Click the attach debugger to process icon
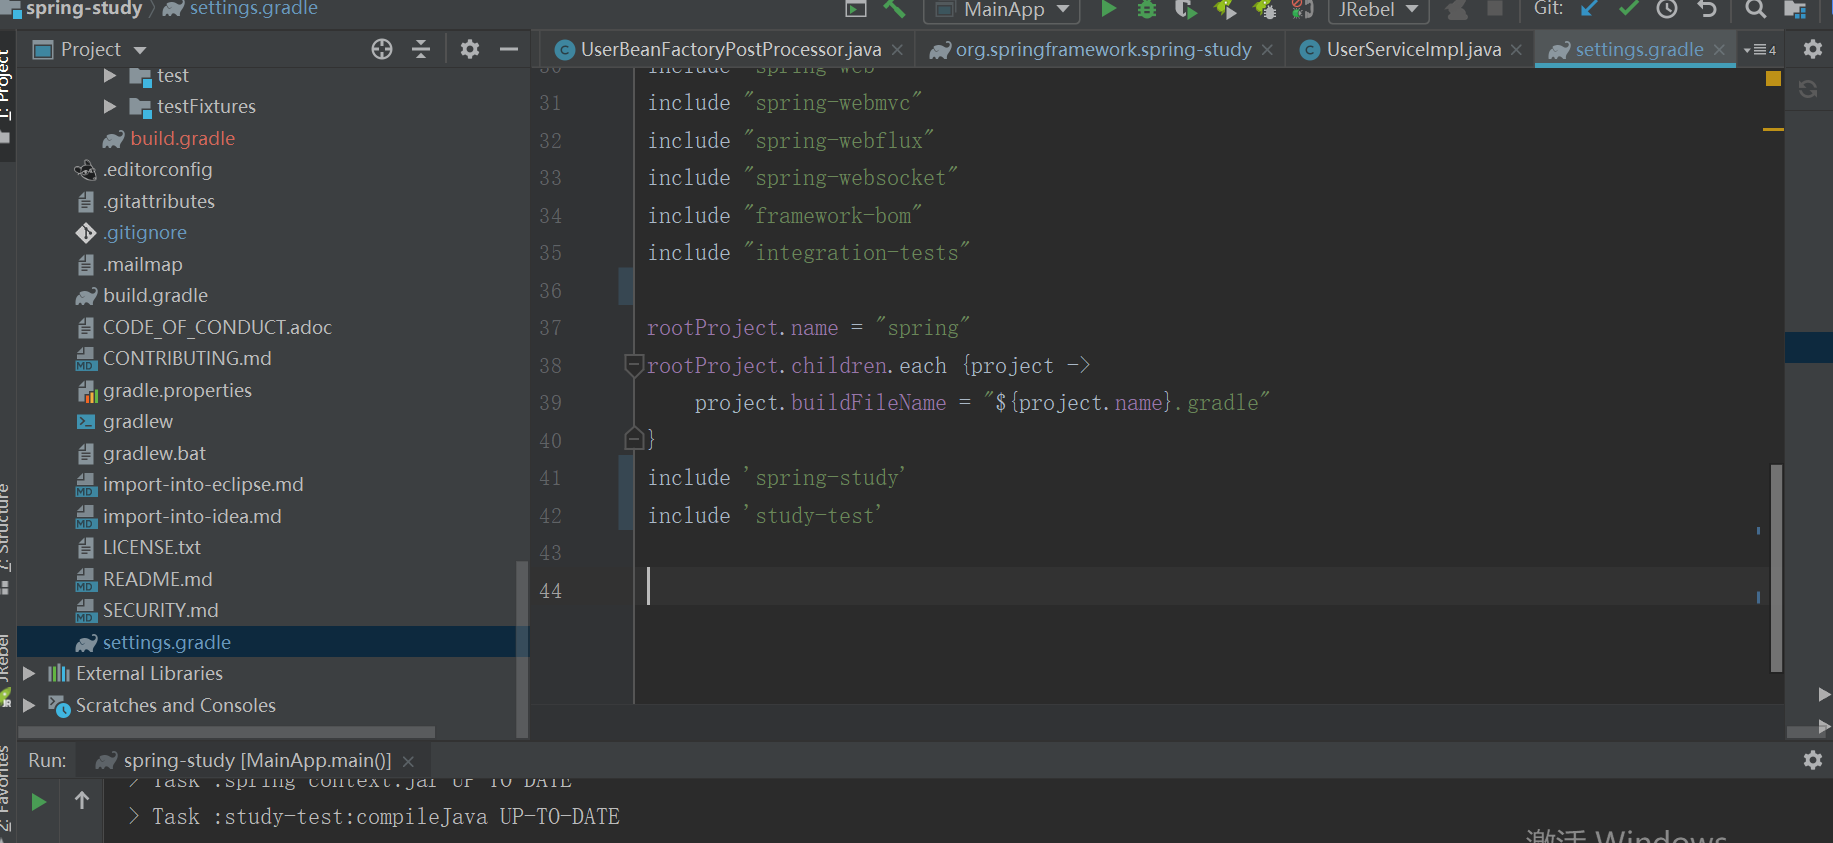Screen dimensions: 1833x843 (1302, 9)
